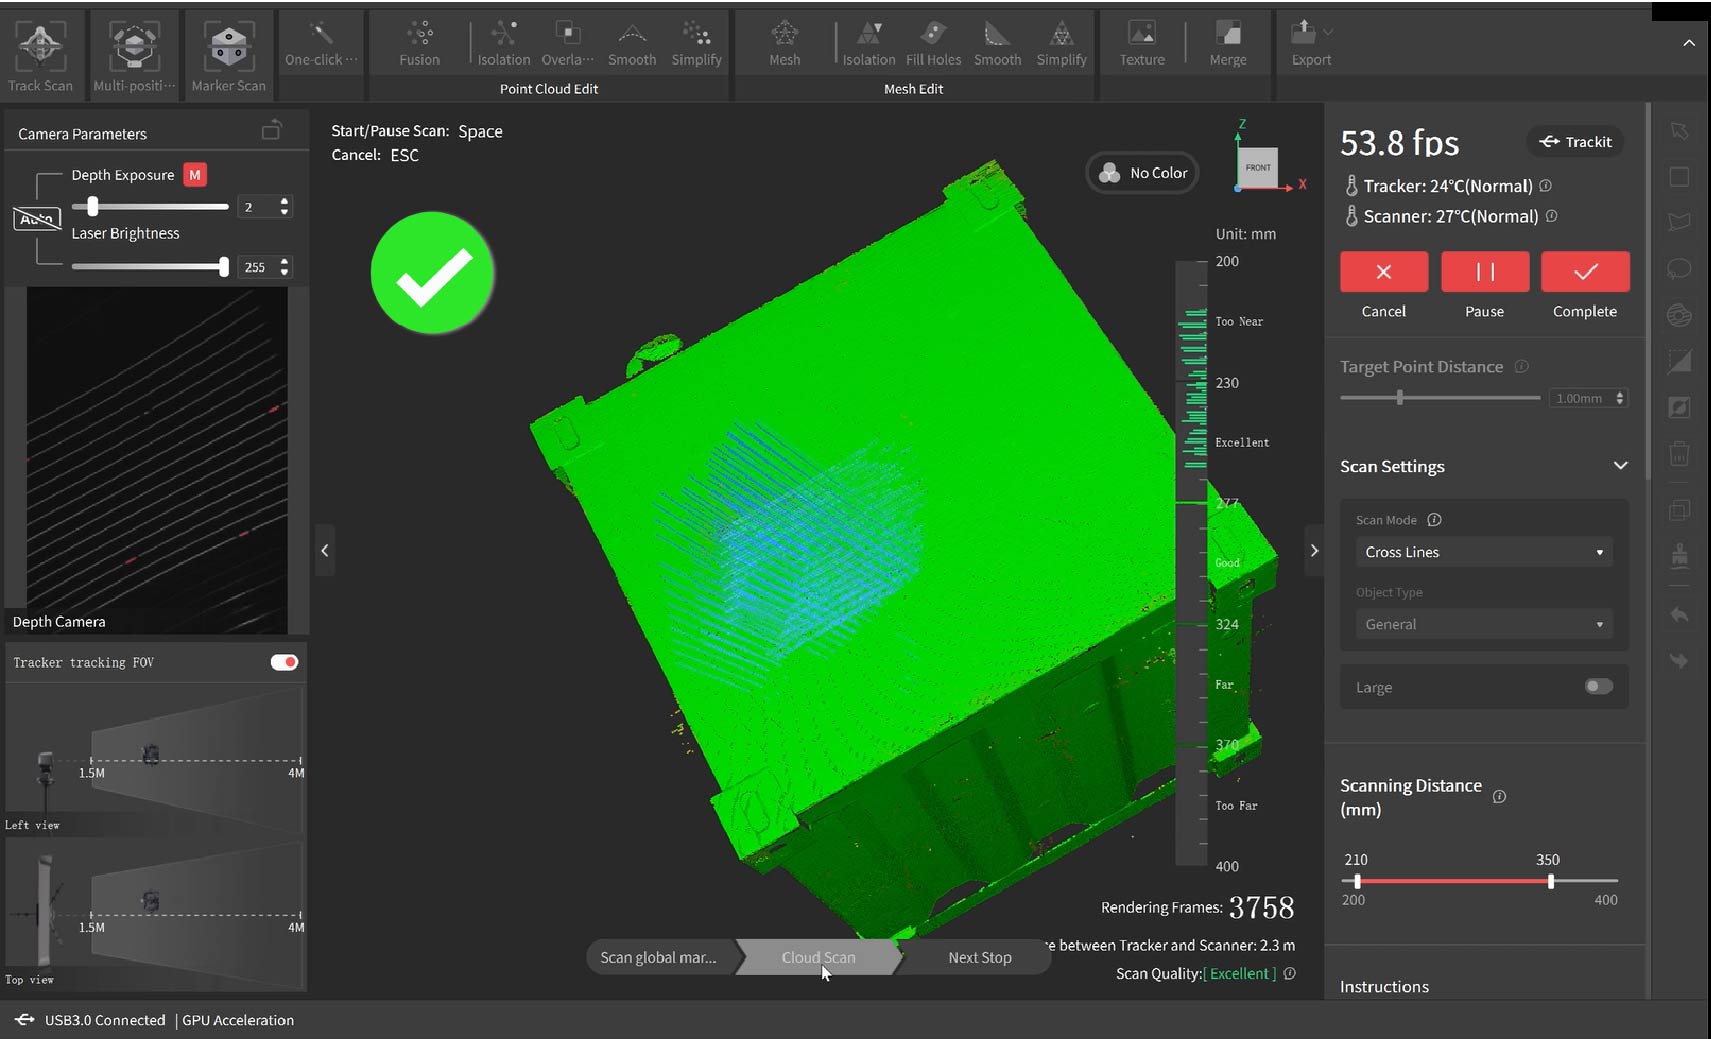Image resolution: width=1711 pixels, height=1039 pixels.
Task: Toggle Tracker tracking FOV switch
Action: tap(284, 662)
